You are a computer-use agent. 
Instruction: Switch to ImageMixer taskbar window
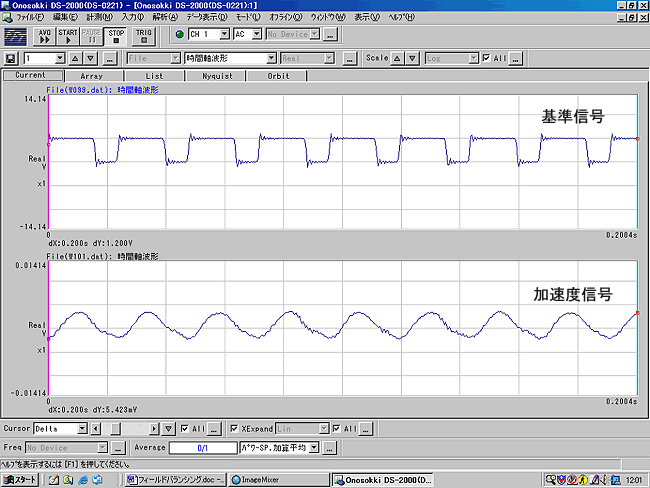278,480
